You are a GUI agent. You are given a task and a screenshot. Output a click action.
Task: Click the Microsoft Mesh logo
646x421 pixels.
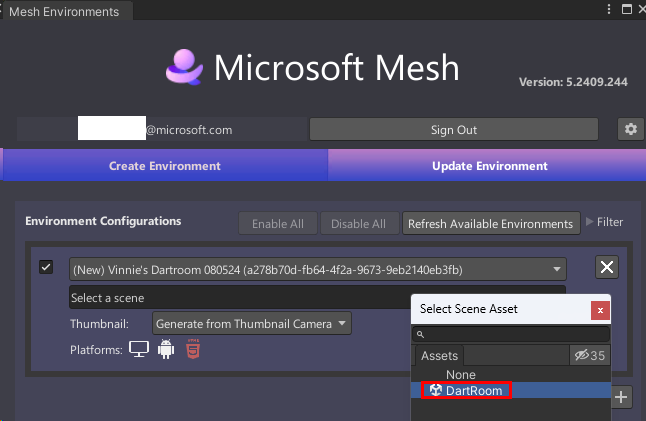[185, 67]
